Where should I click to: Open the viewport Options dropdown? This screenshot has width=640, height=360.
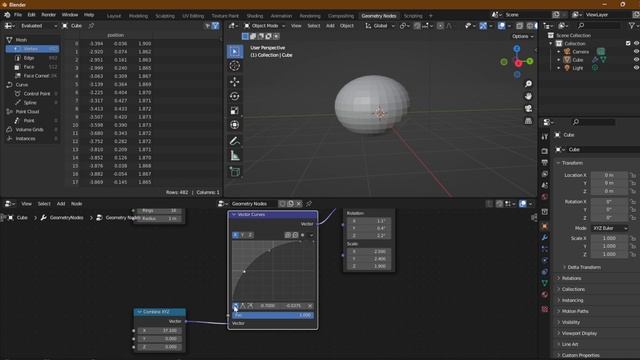[x=522, y=36]
